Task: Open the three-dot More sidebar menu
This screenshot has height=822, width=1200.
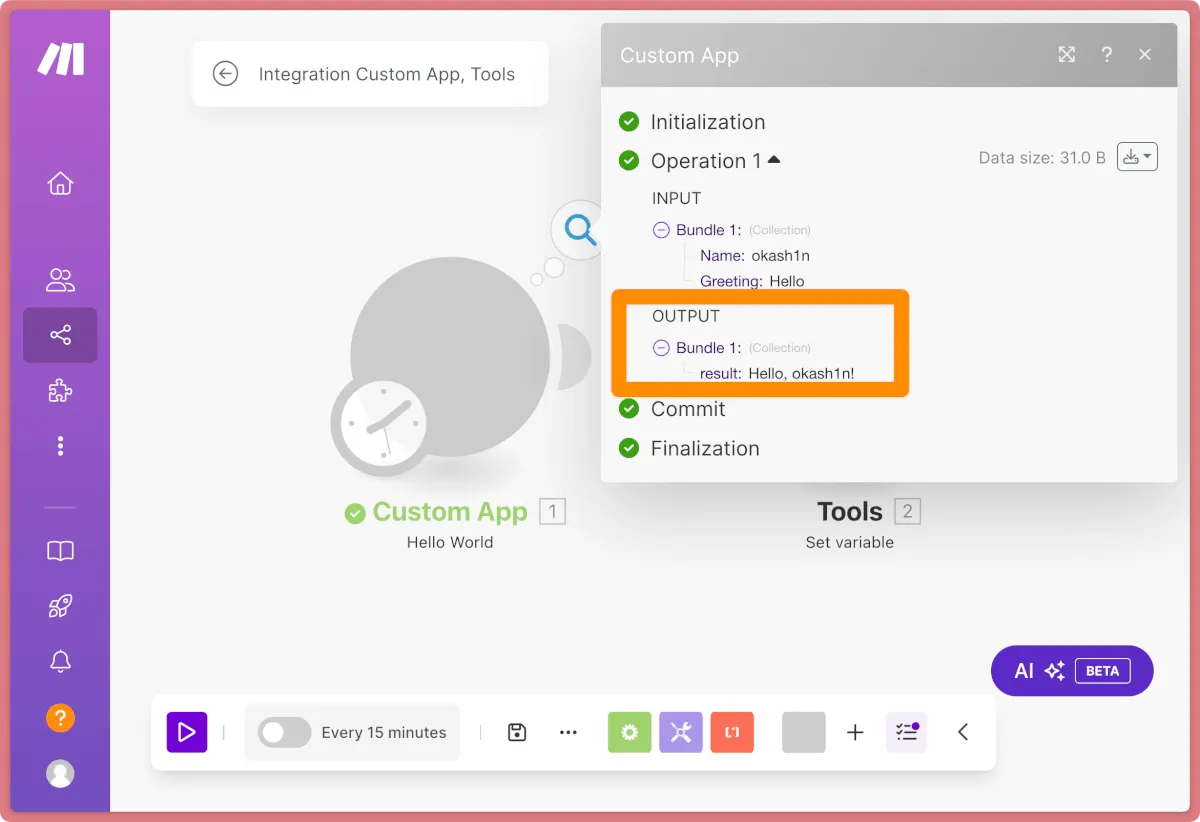Action: coord(60,446)
